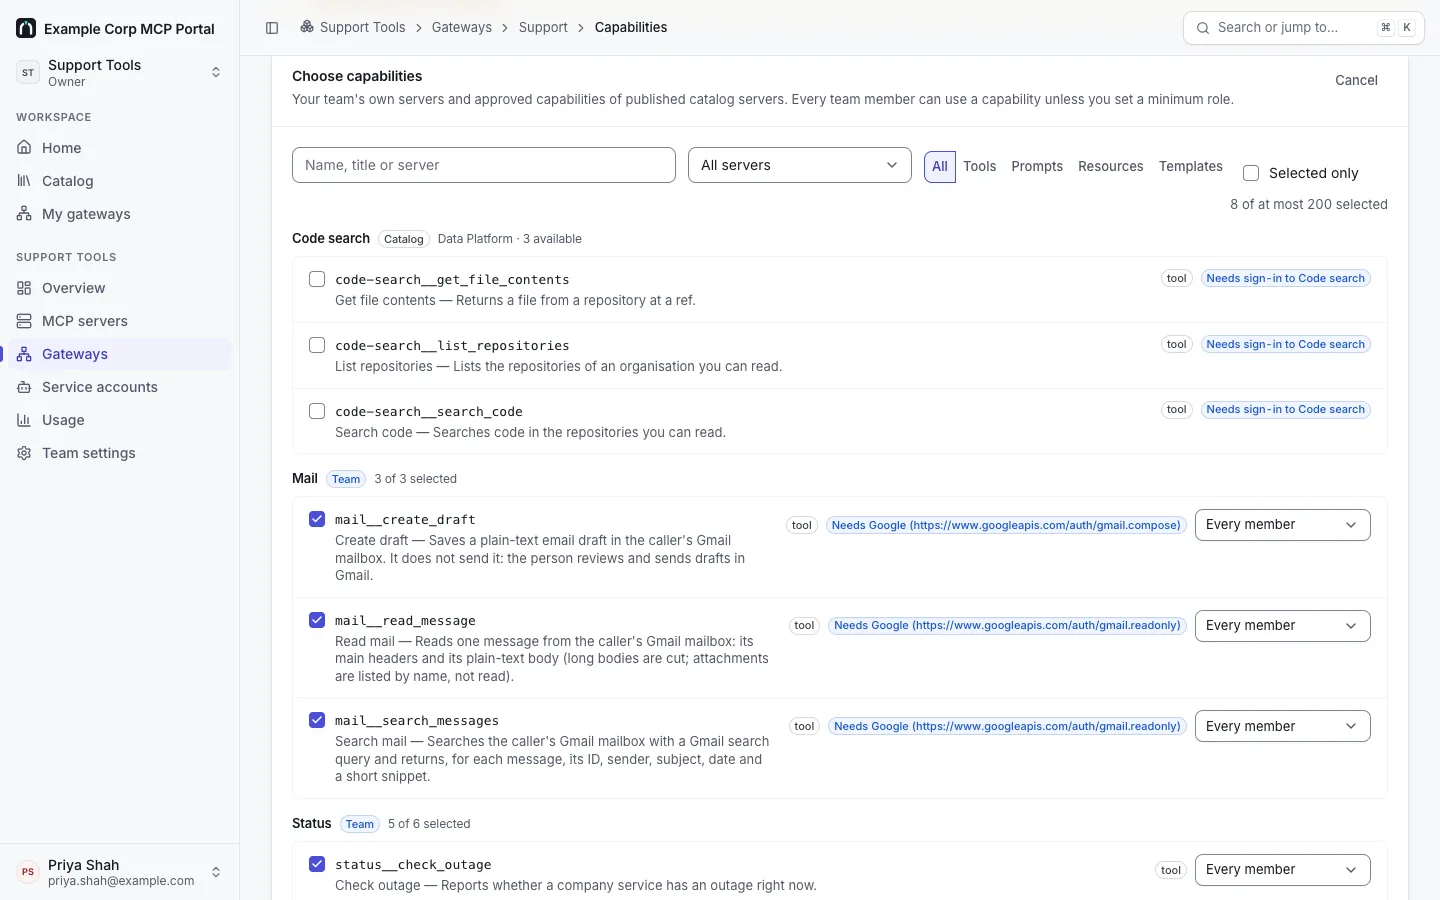Uncheck mail__read_message checkbox
The width and height of the screenshot is (1440, 900).
(317, 620)
